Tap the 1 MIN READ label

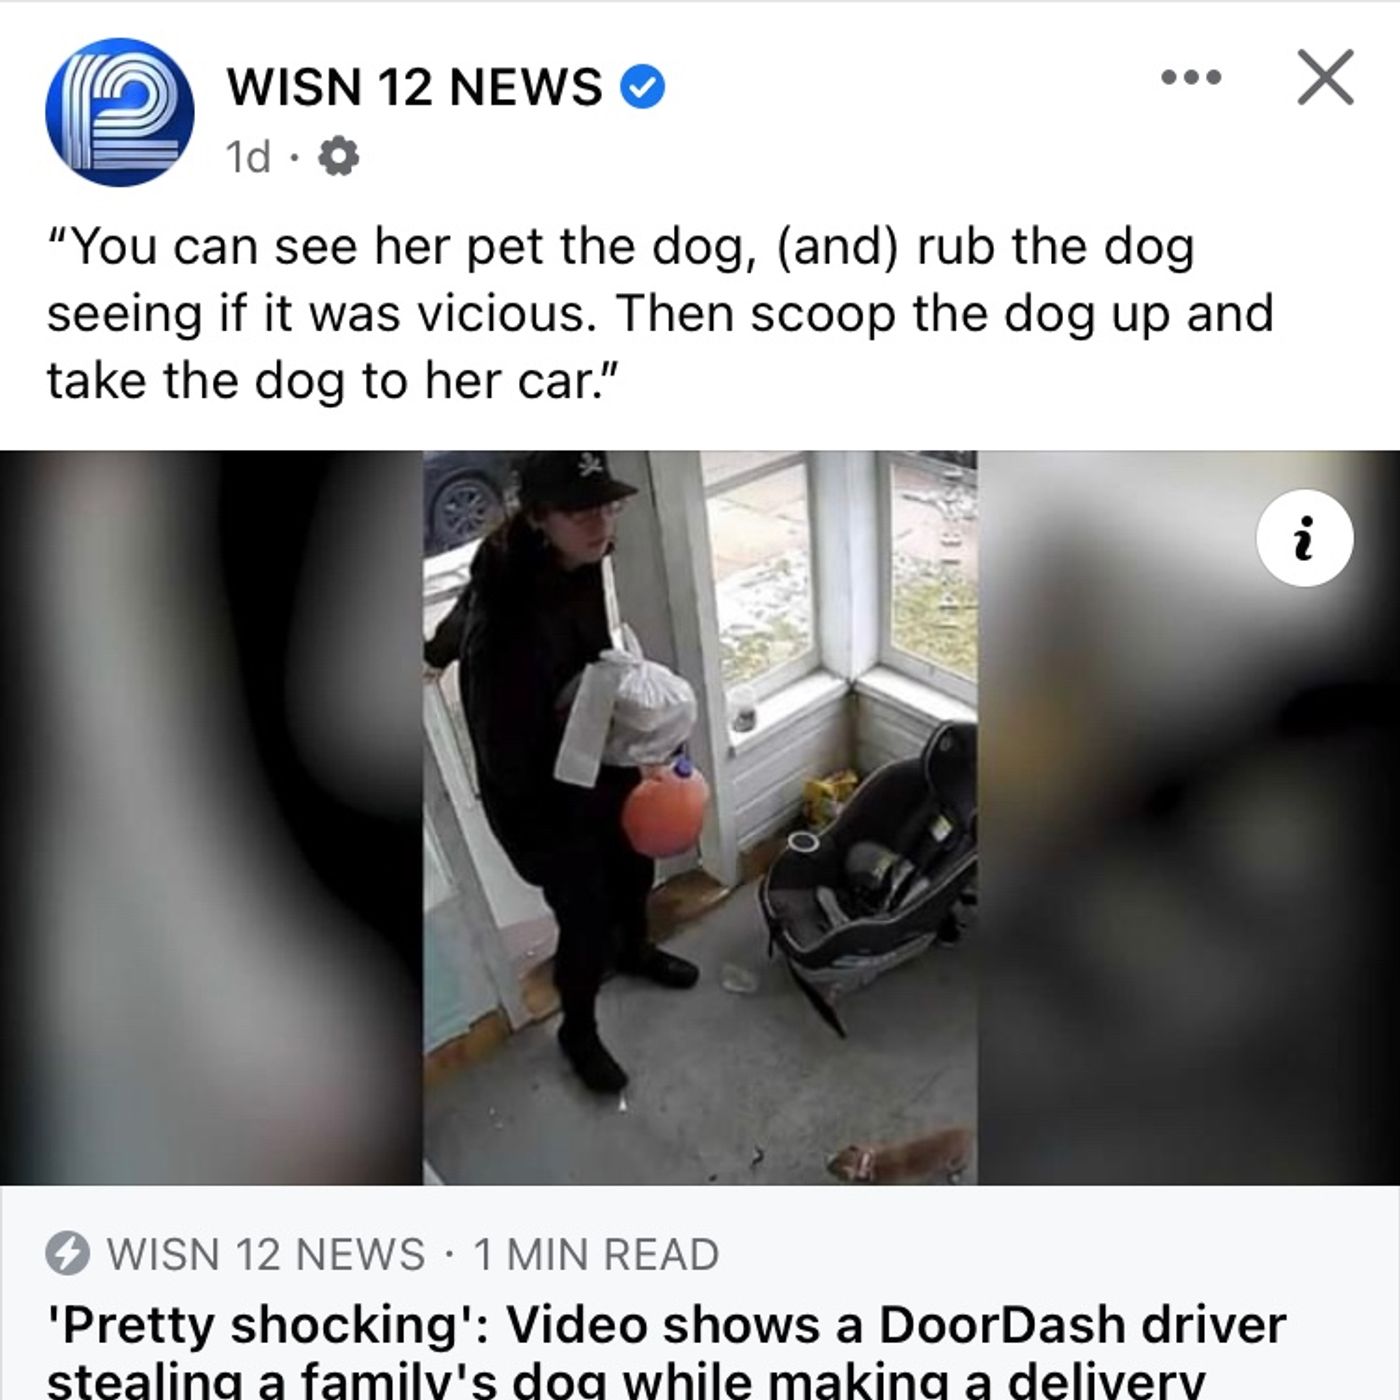coord(596,1254)
